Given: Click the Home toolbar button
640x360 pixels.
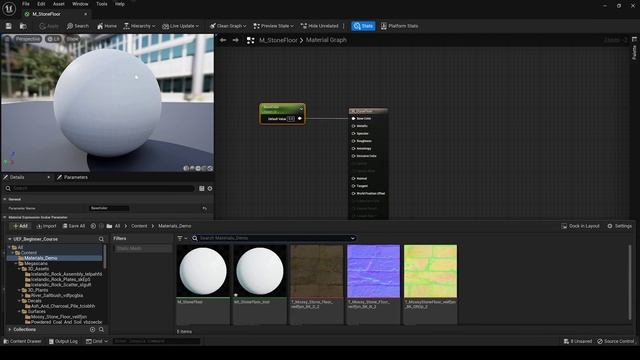Looking at the screenshot, I should tap(107, 26).
